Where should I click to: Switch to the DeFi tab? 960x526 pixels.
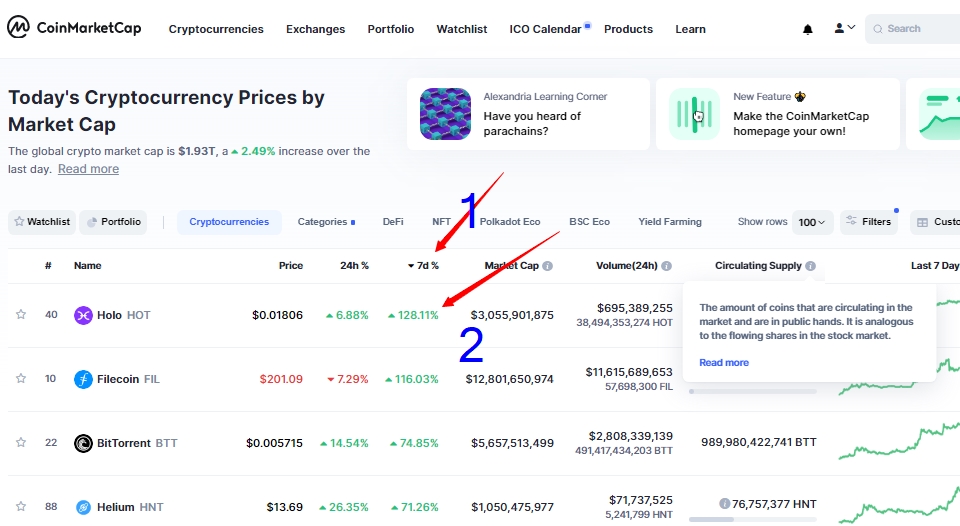(393, 222)
